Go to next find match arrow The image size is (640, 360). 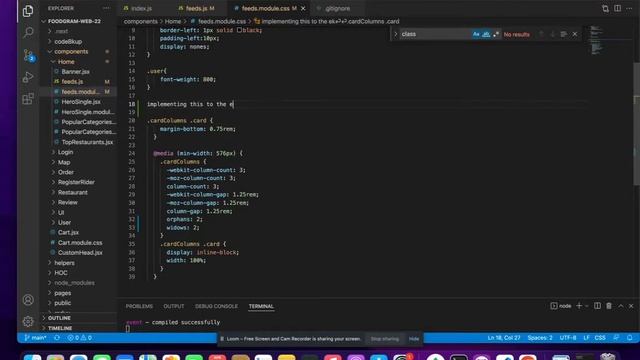552,34
